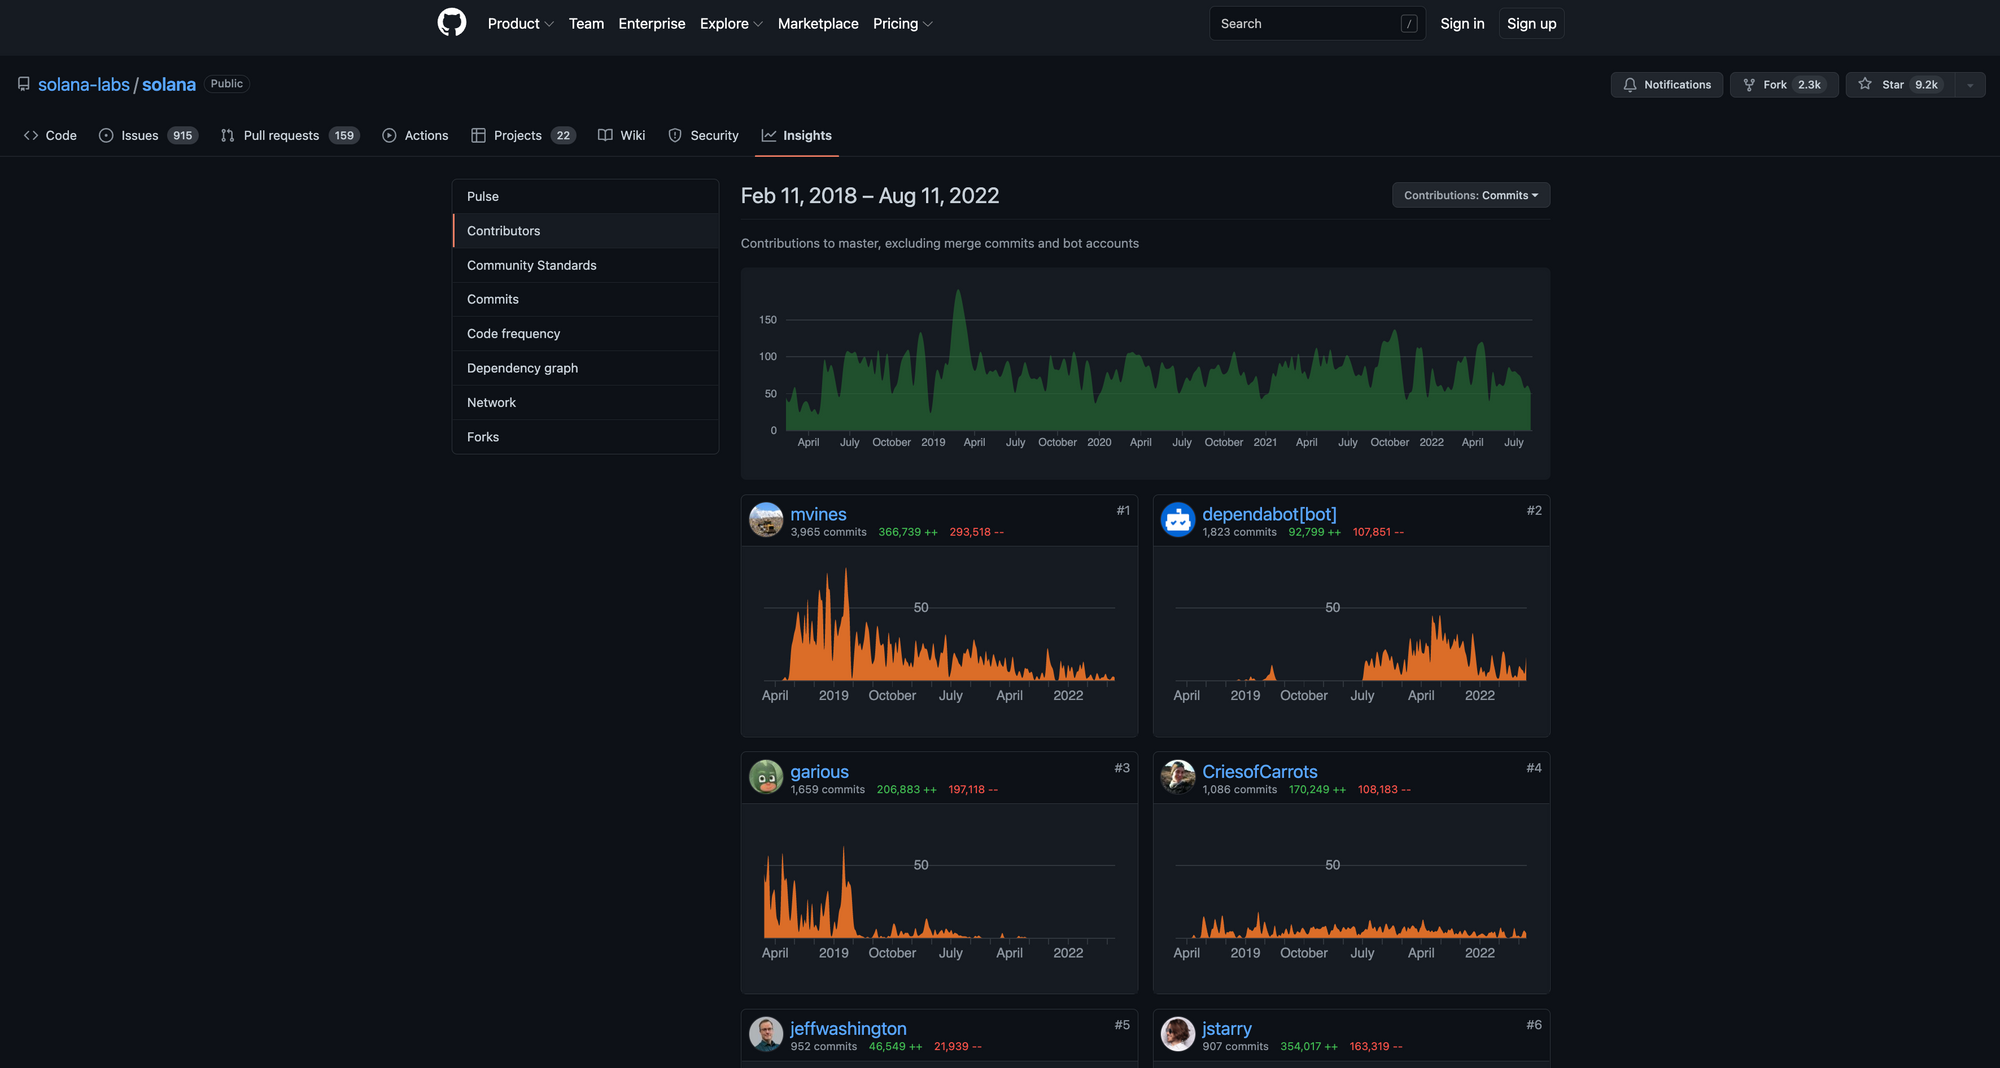The height and width of the screenshot is (1068, 2000).
Task: Open jeffwashington 952 commits link
Action: [823, 1046]
